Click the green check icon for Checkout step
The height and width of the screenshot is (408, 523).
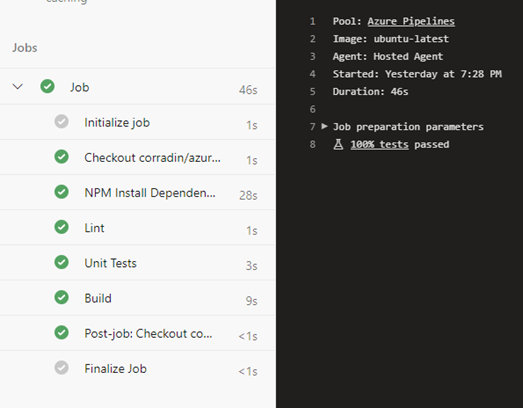click(61, 156)
